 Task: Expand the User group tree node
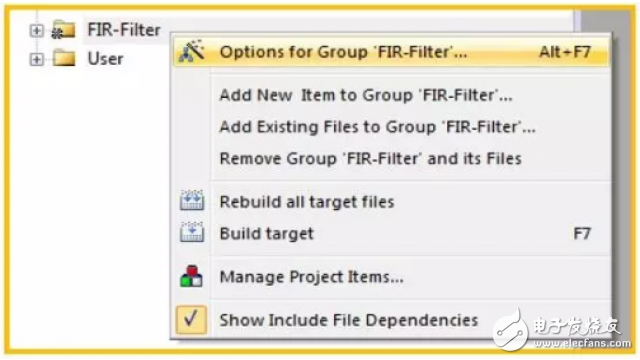pos(36,59)
